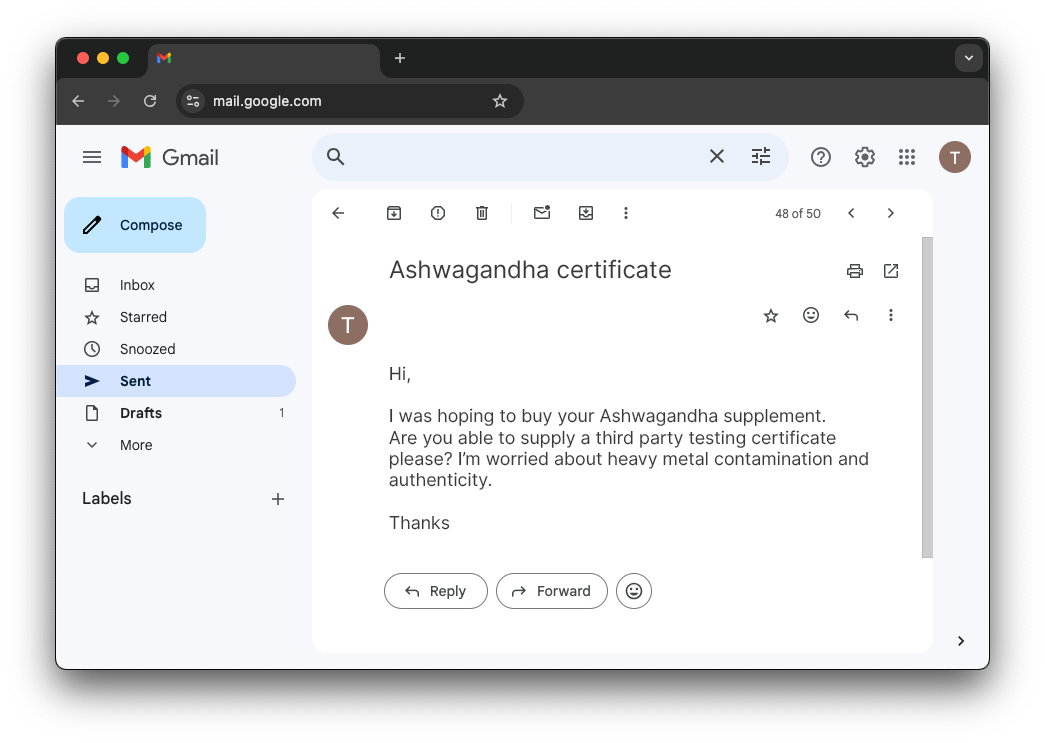Open the tab search dropdown
1045x743 pixels.
[x=968, y=58]
